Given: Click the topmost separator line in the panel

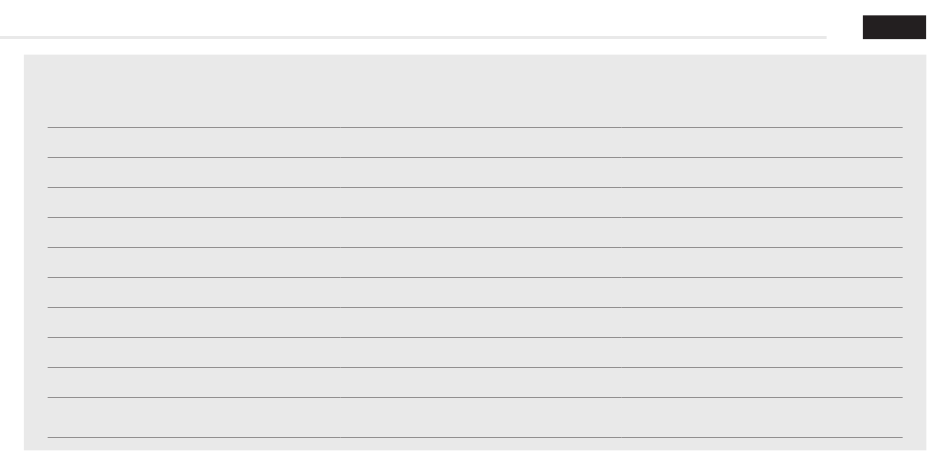Looking at the screenshot, I should (474, 127).
